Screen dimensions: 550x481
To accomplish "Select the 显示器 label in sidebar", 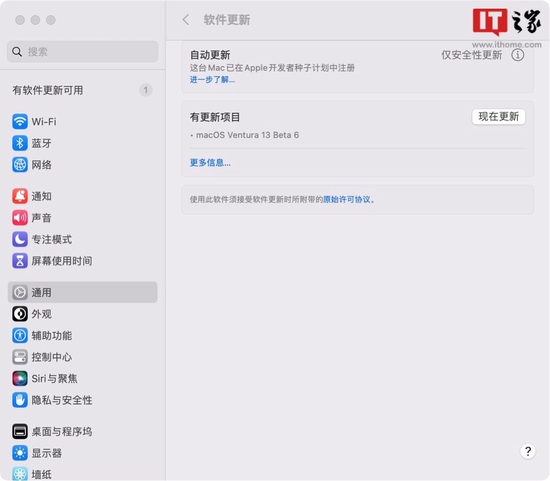I will tap(47, 453).
